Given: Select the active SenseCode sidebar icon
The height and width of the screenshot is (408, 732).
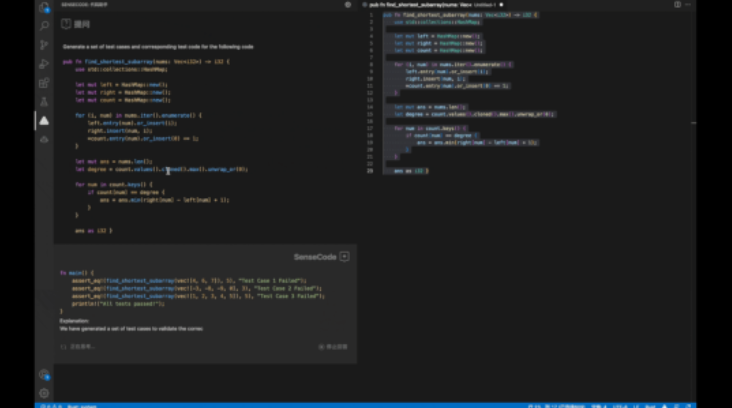Looking at the screenshot, I should click(x=43, y=120).
